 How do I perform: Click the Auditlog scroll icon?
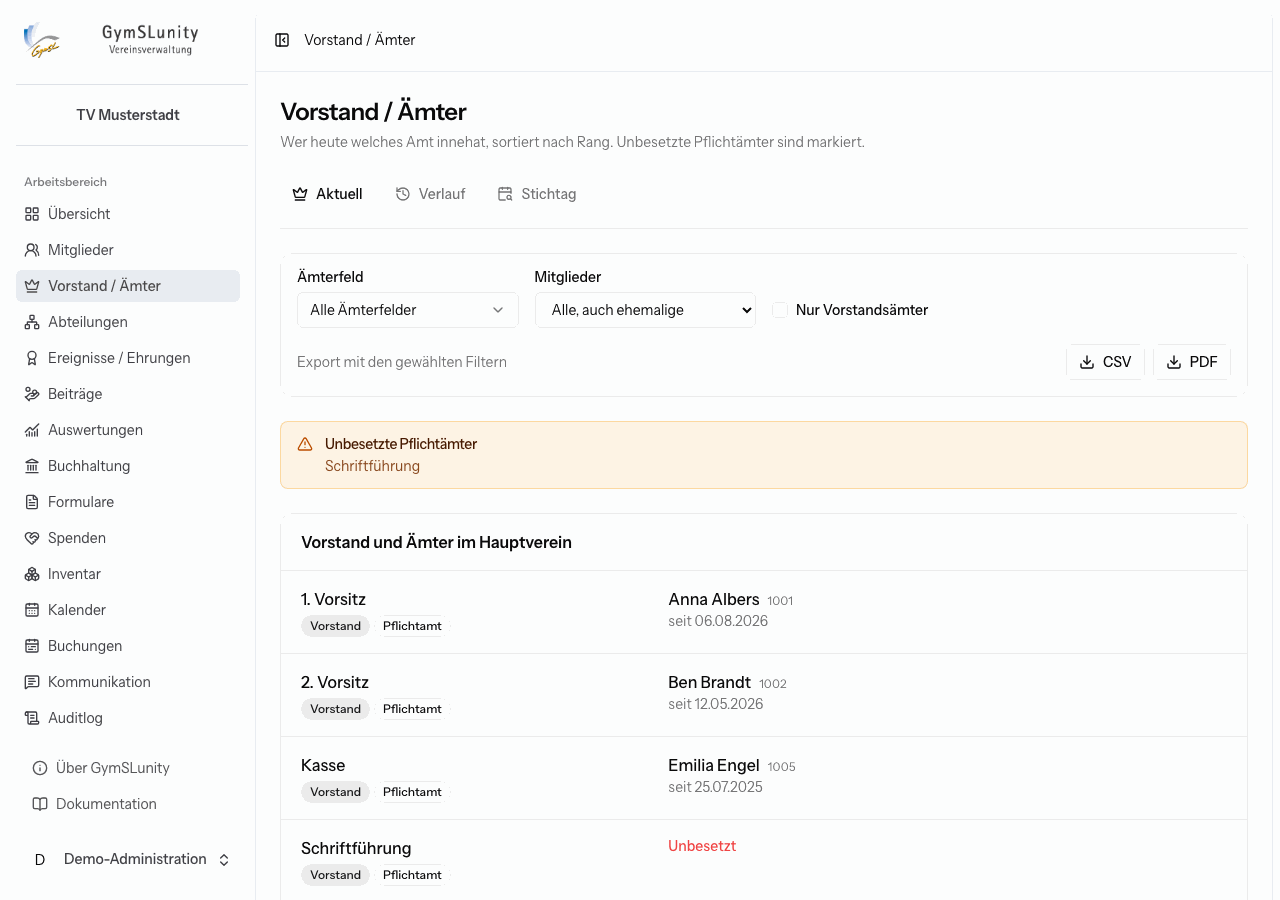(32, 718)
